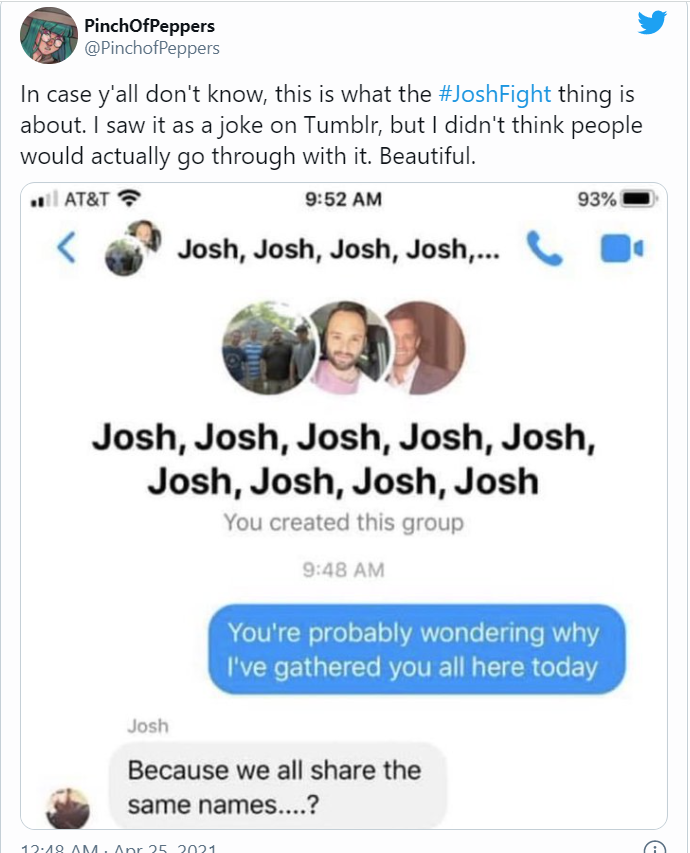The image size is (690, 853).
Task: Click the tweet info icon at bottom right
Action: point(655,848)
